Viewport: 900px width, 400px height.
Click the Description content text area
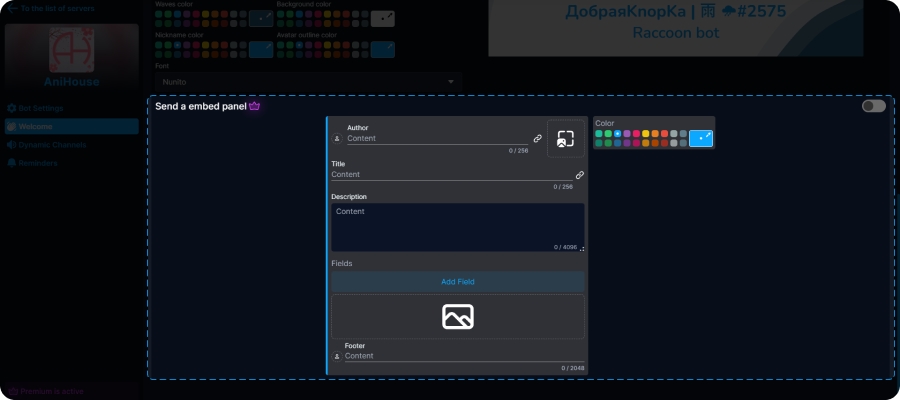coord(457,225)
